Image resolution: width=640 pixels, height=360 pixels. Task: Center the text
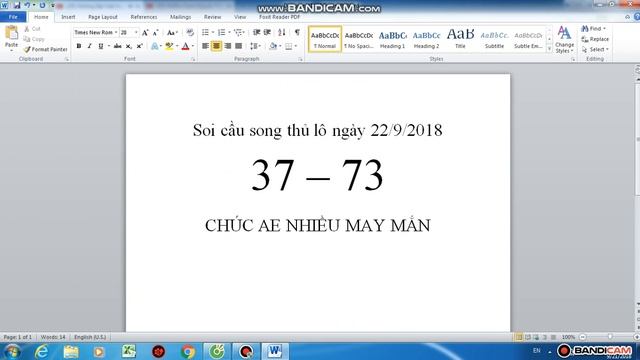pos(216,46)
